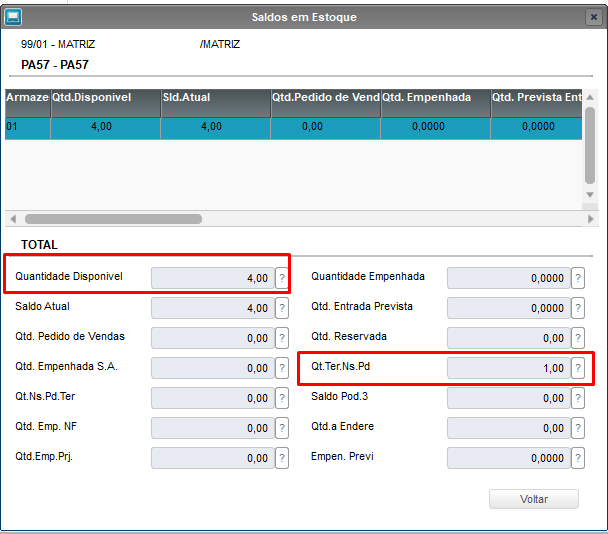This screenshot has width=608, height=534.
Task: Click Qtd. Prevista Ent column header
Action: tap(537, 103)
